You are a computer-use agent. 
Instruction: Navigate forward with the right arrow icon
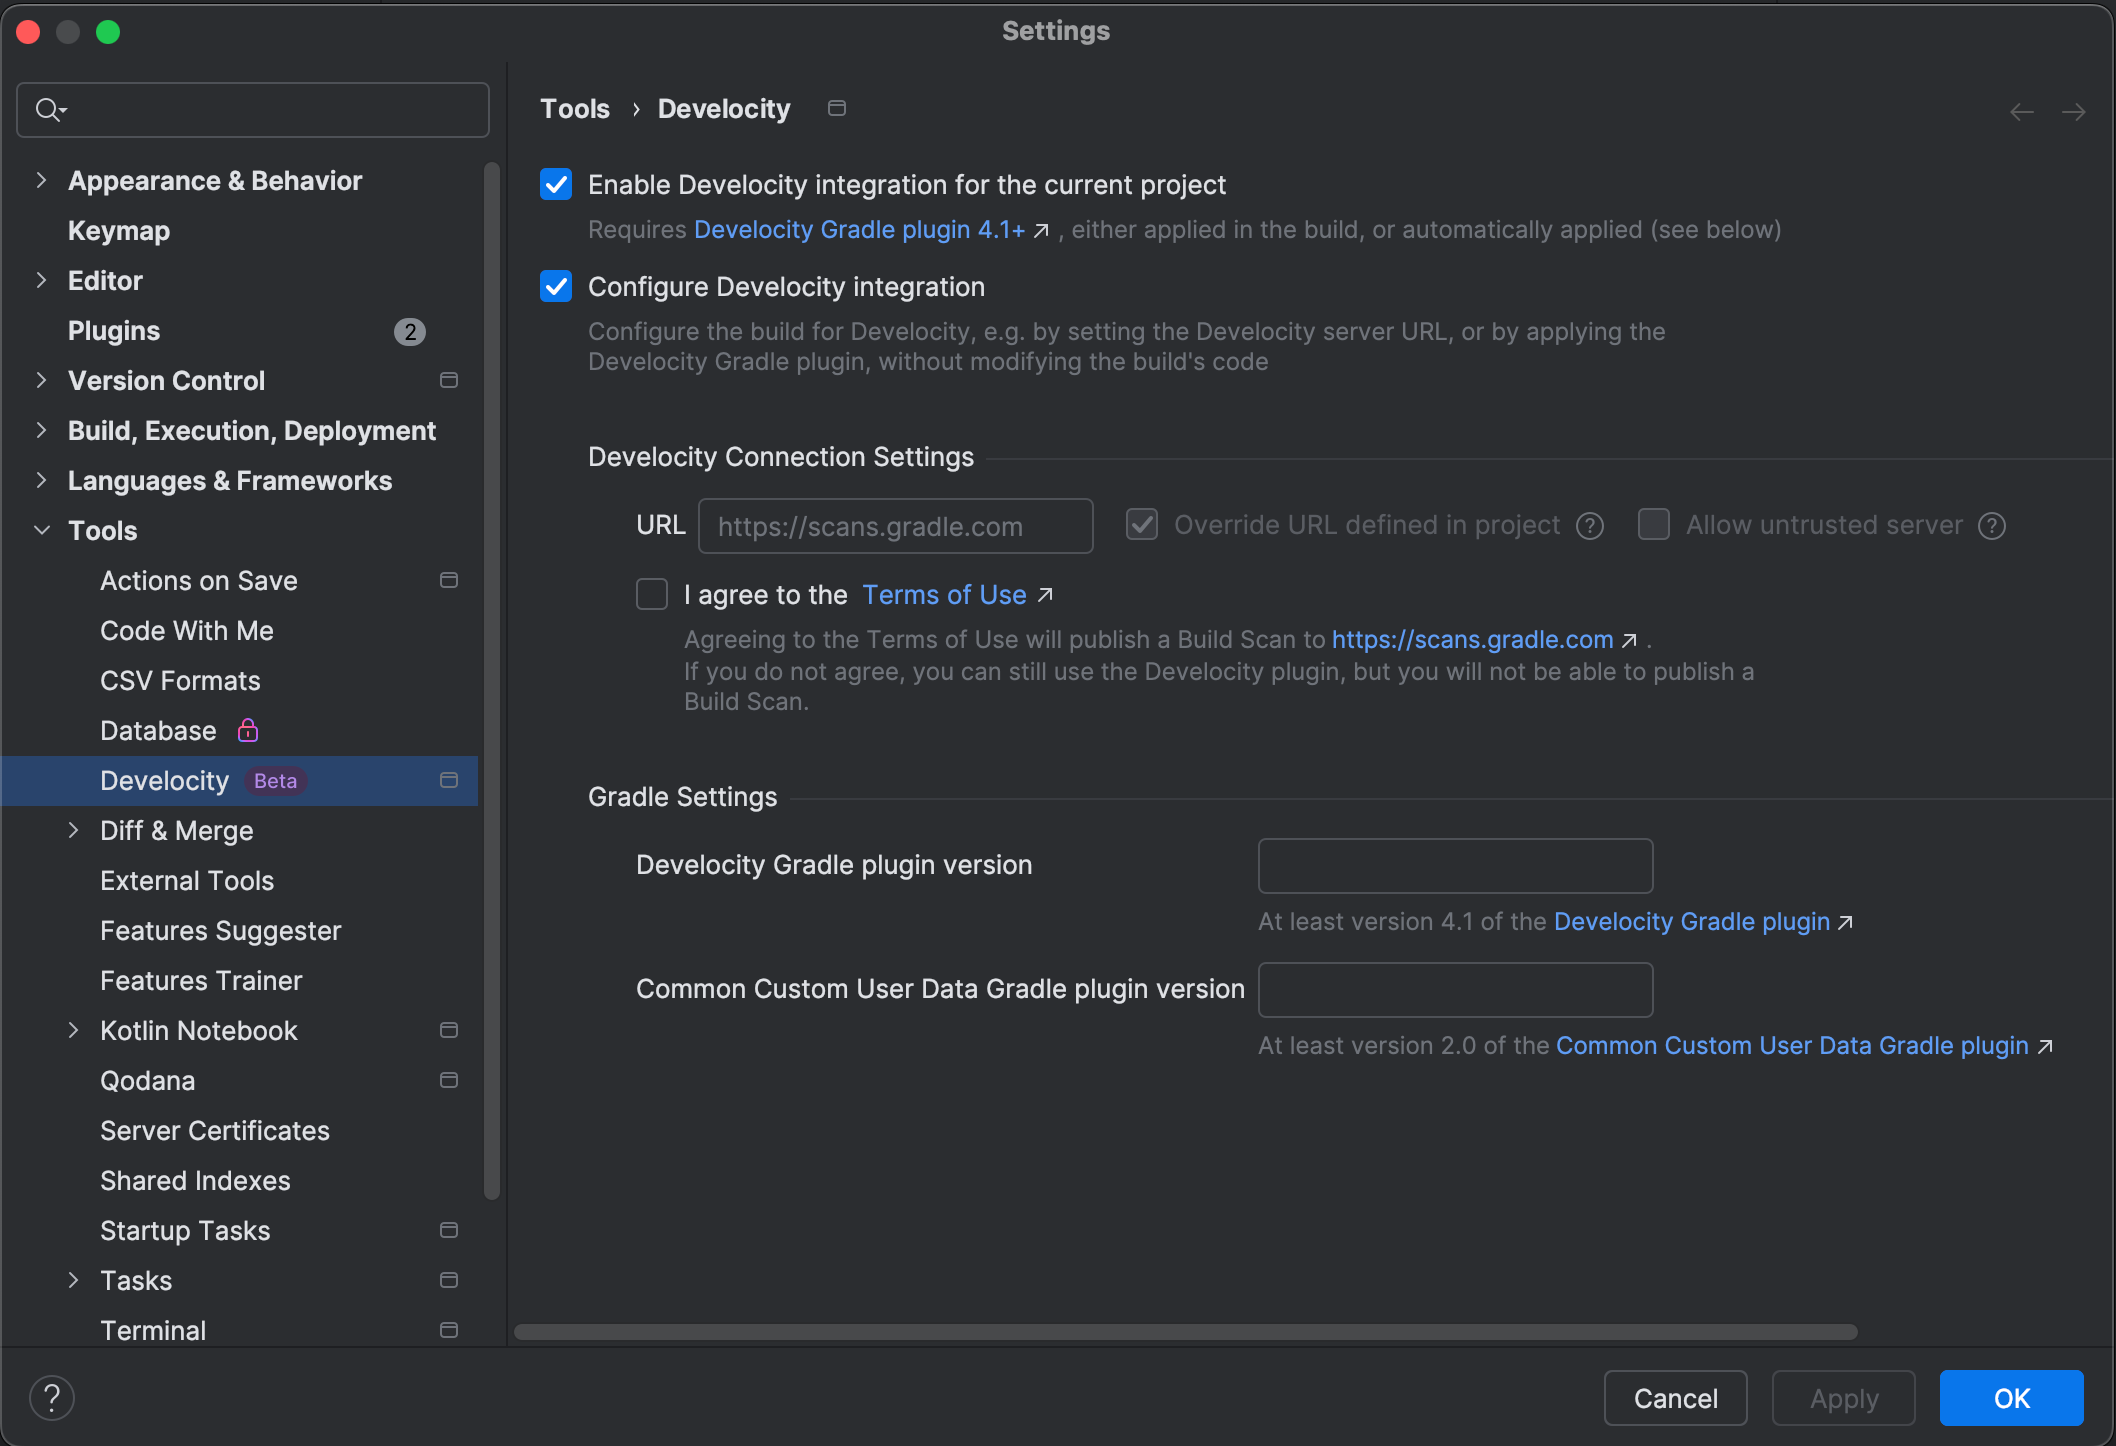(2074, 112)
